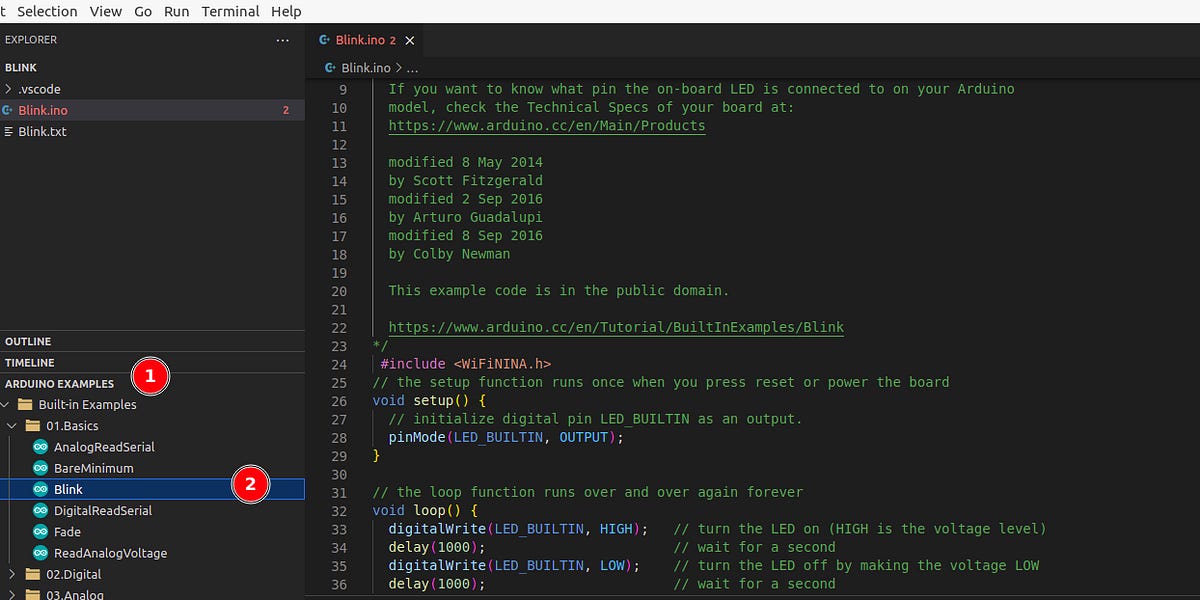Switch to the Blink.ino editor tab
This screenshot has width=1200, height=600.
point(360,42)
